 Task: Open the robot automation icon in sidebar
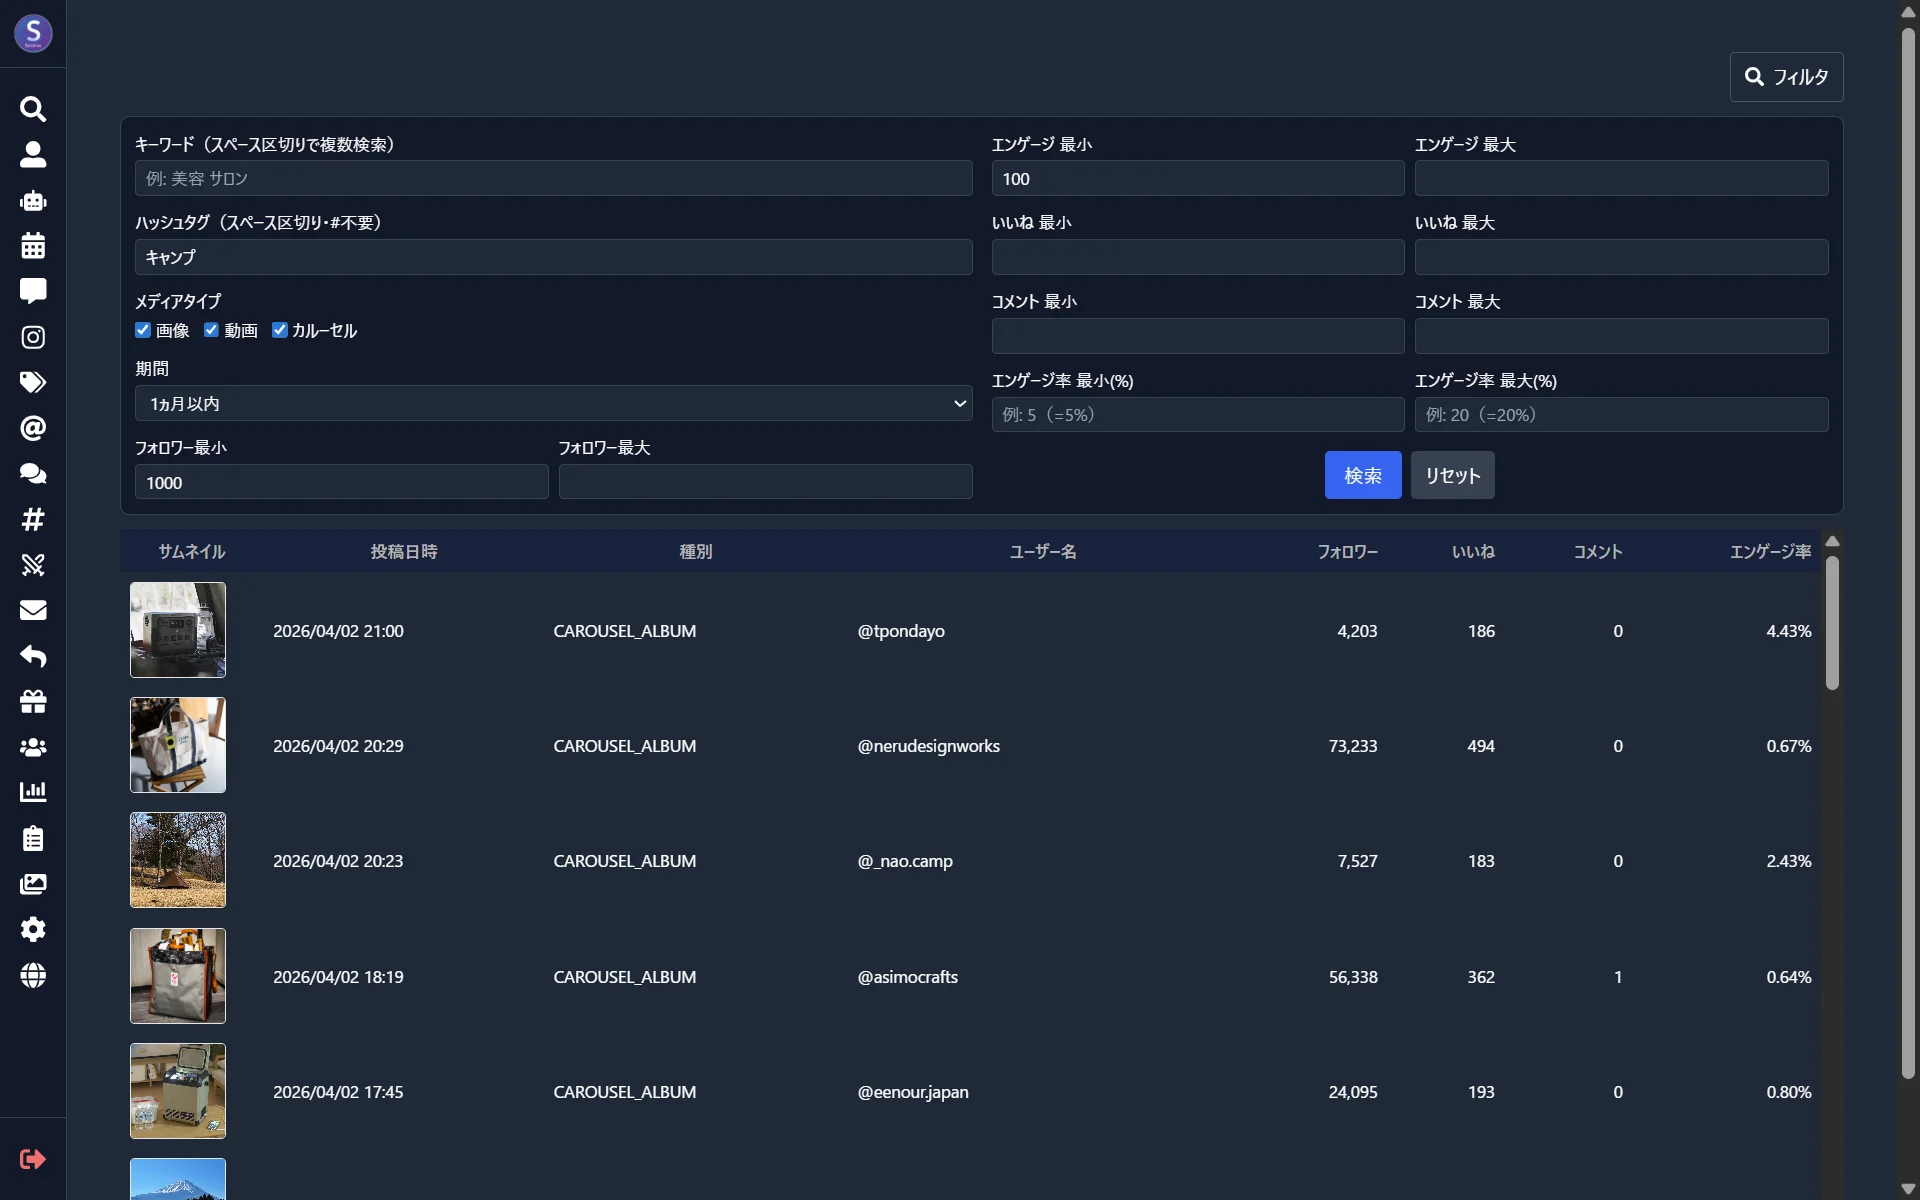point(33,200)
